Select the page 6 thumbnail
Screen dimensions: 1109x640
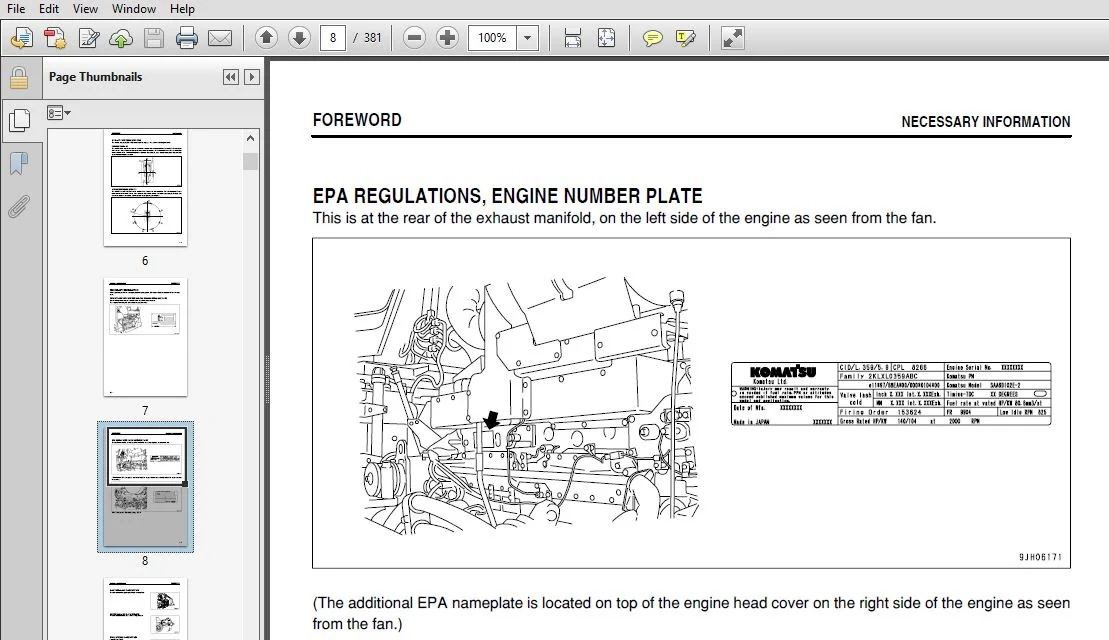pyautogui.click(x=146, y=188)
